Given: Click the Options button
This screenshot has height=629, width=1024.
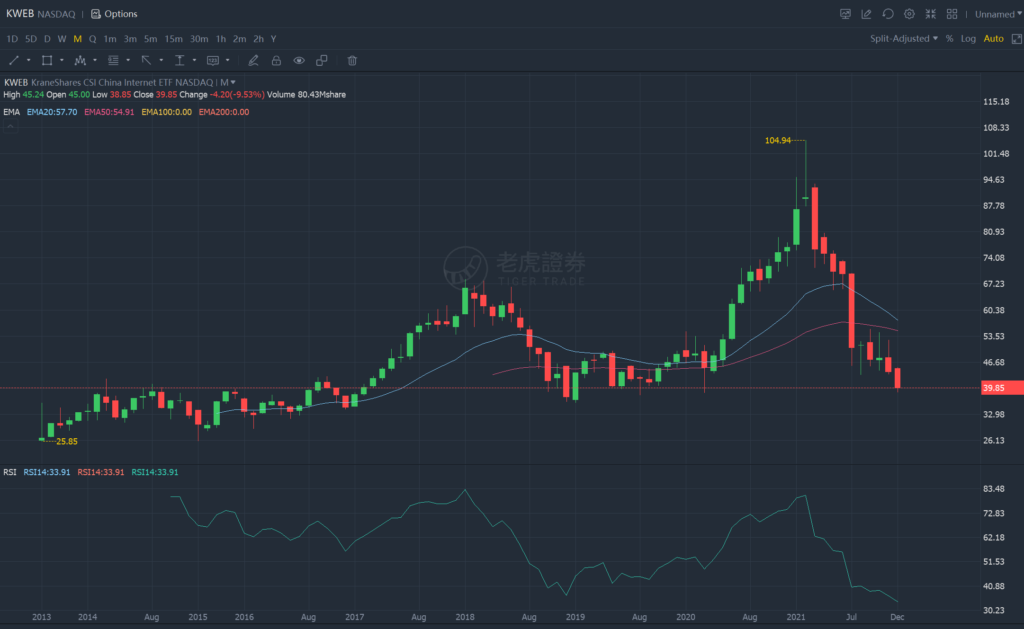Looking at the screenshot, I should [x=114, y=14].
